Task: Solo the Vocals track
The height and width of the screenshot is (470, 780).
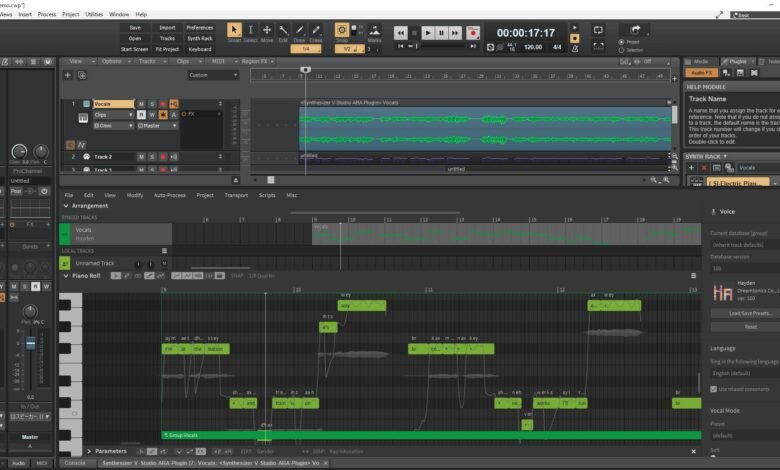Action: [151, 104]
